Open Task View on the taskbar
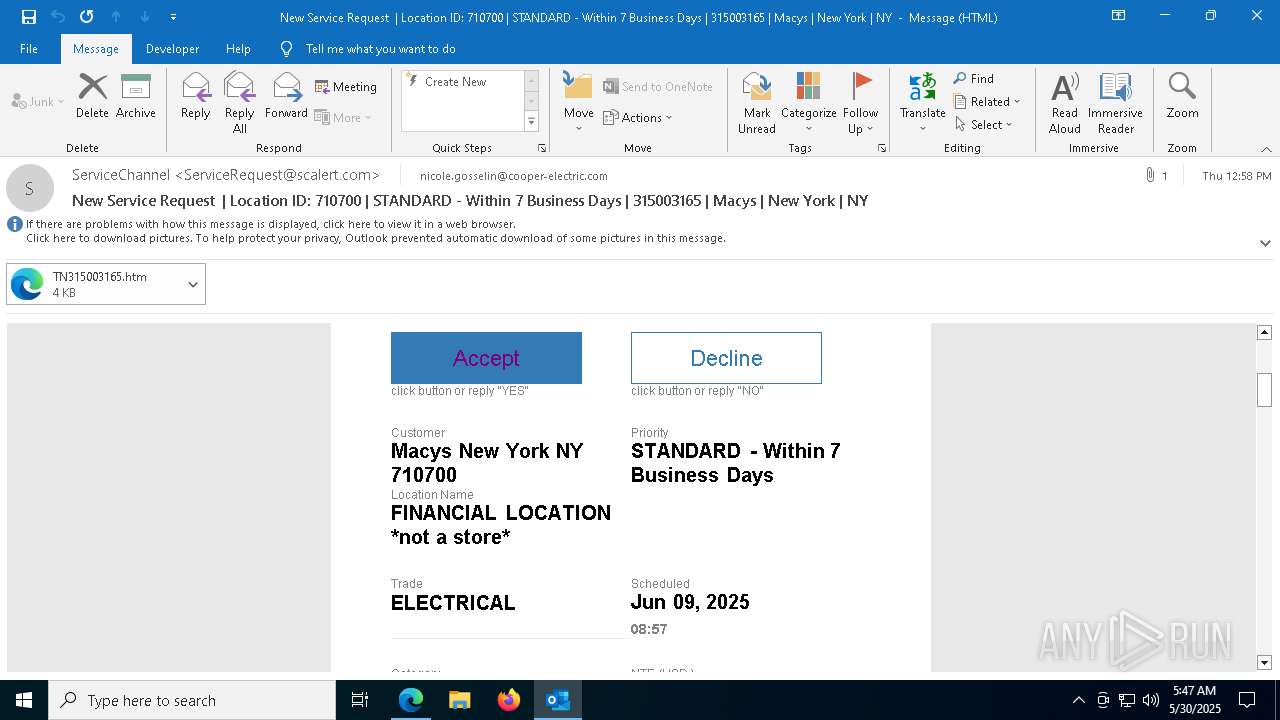Screen dimensions: 1280x720 click(360, 700)
